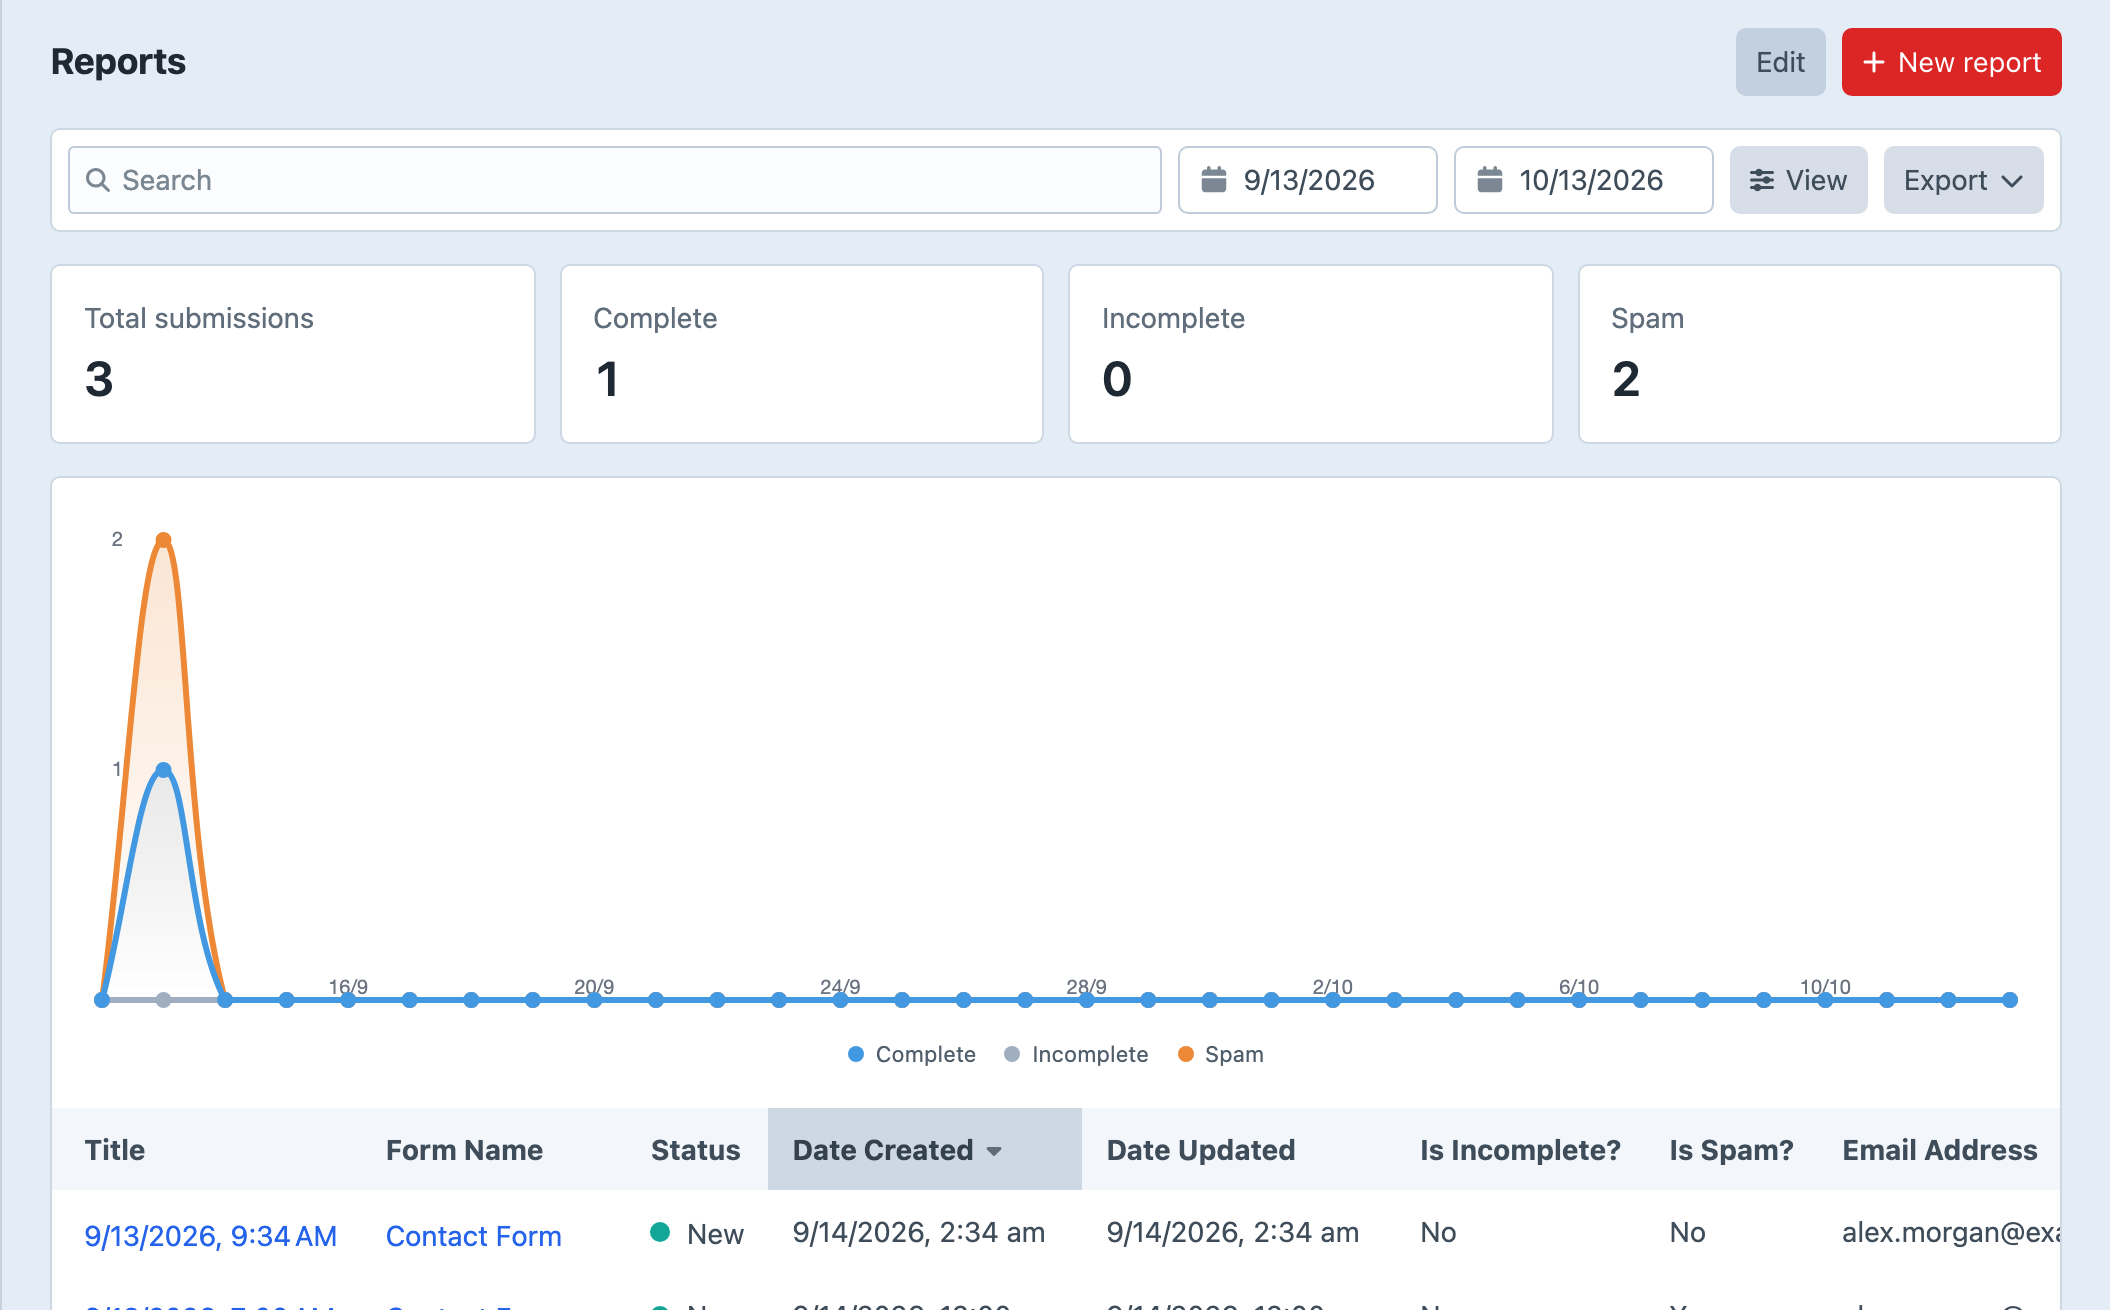
Task: Click the calendar icon beside 10/13/2026
Action: click(x=1489, y=180)
